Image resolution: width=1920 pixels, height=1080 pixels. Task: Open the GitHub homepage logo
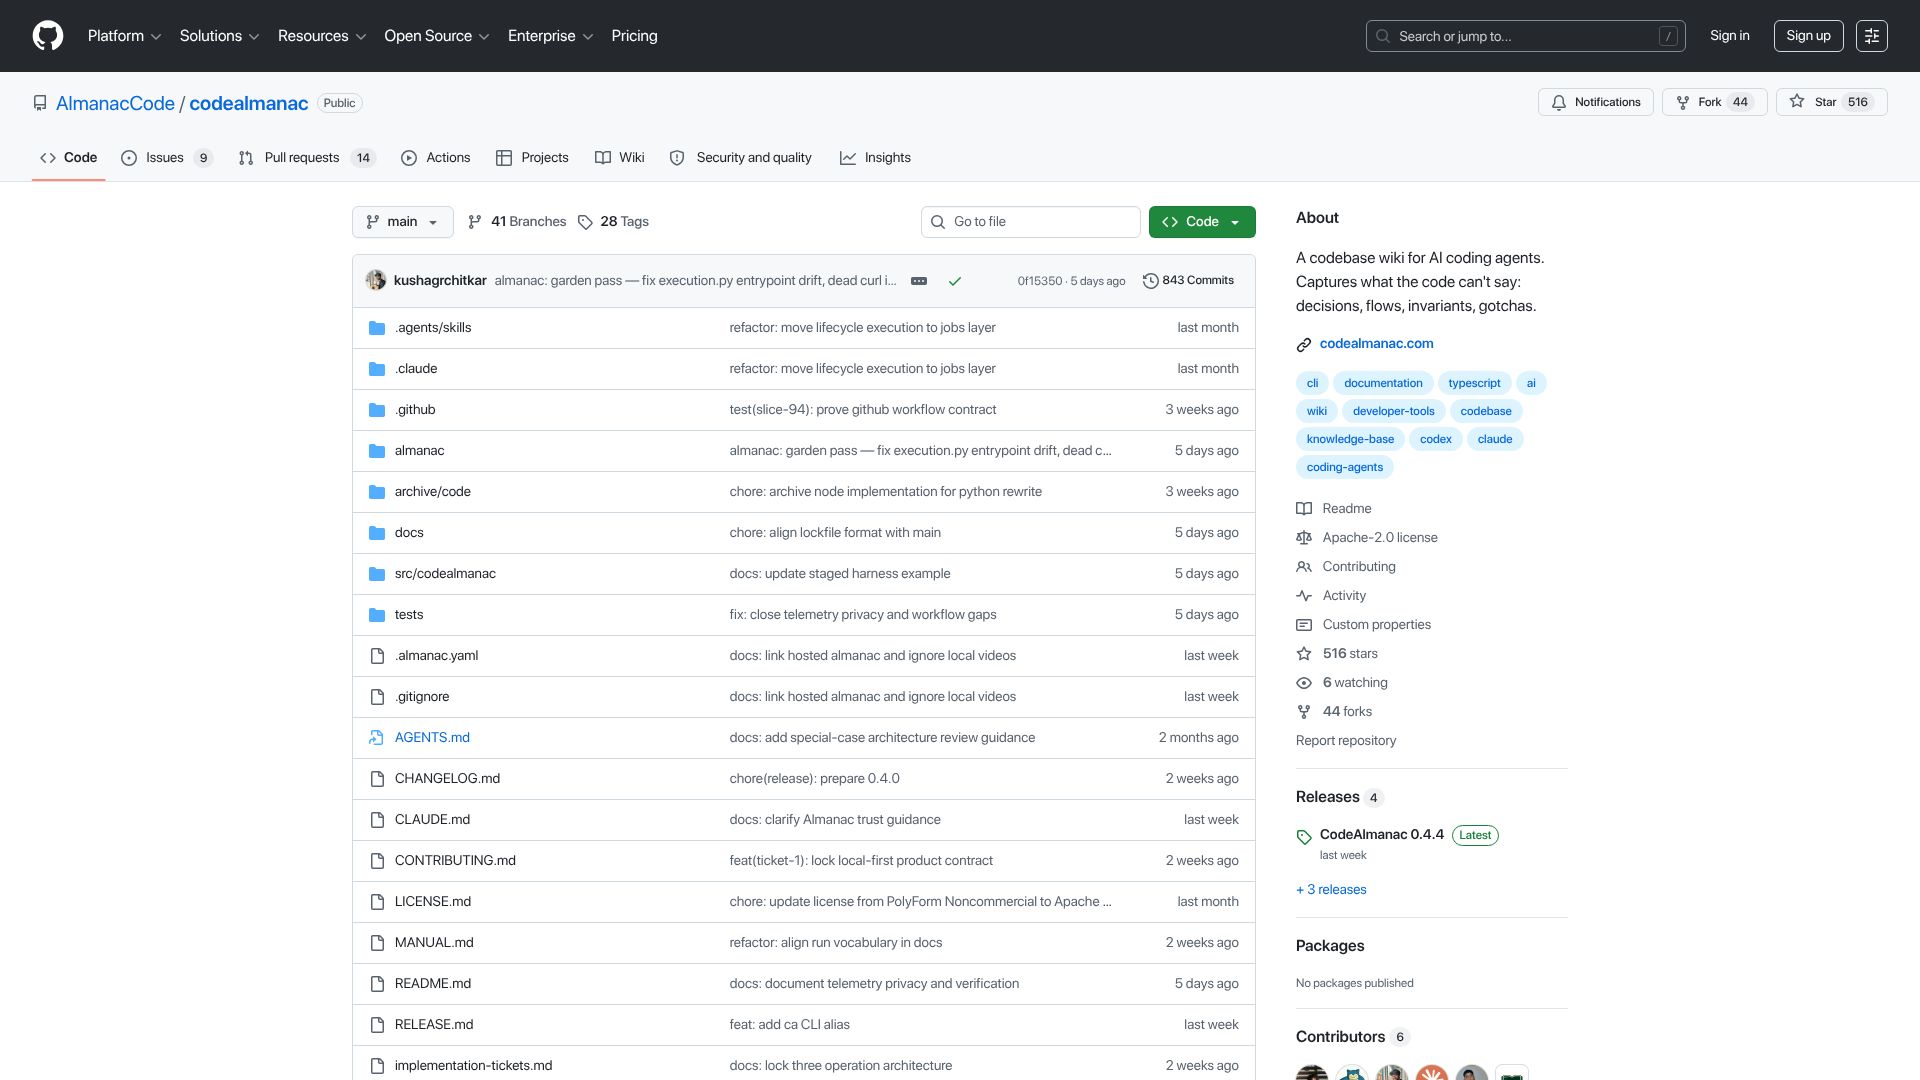point(48,36)
